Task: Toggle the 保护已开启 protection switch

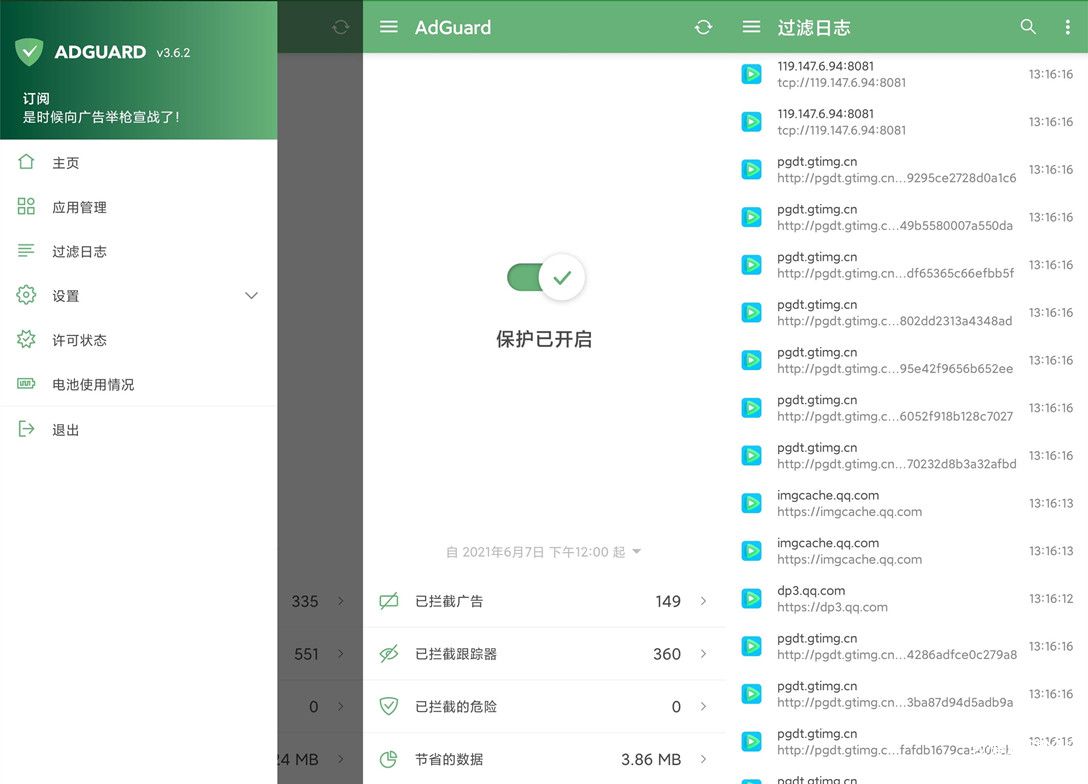Action: (x=545, y=277)
